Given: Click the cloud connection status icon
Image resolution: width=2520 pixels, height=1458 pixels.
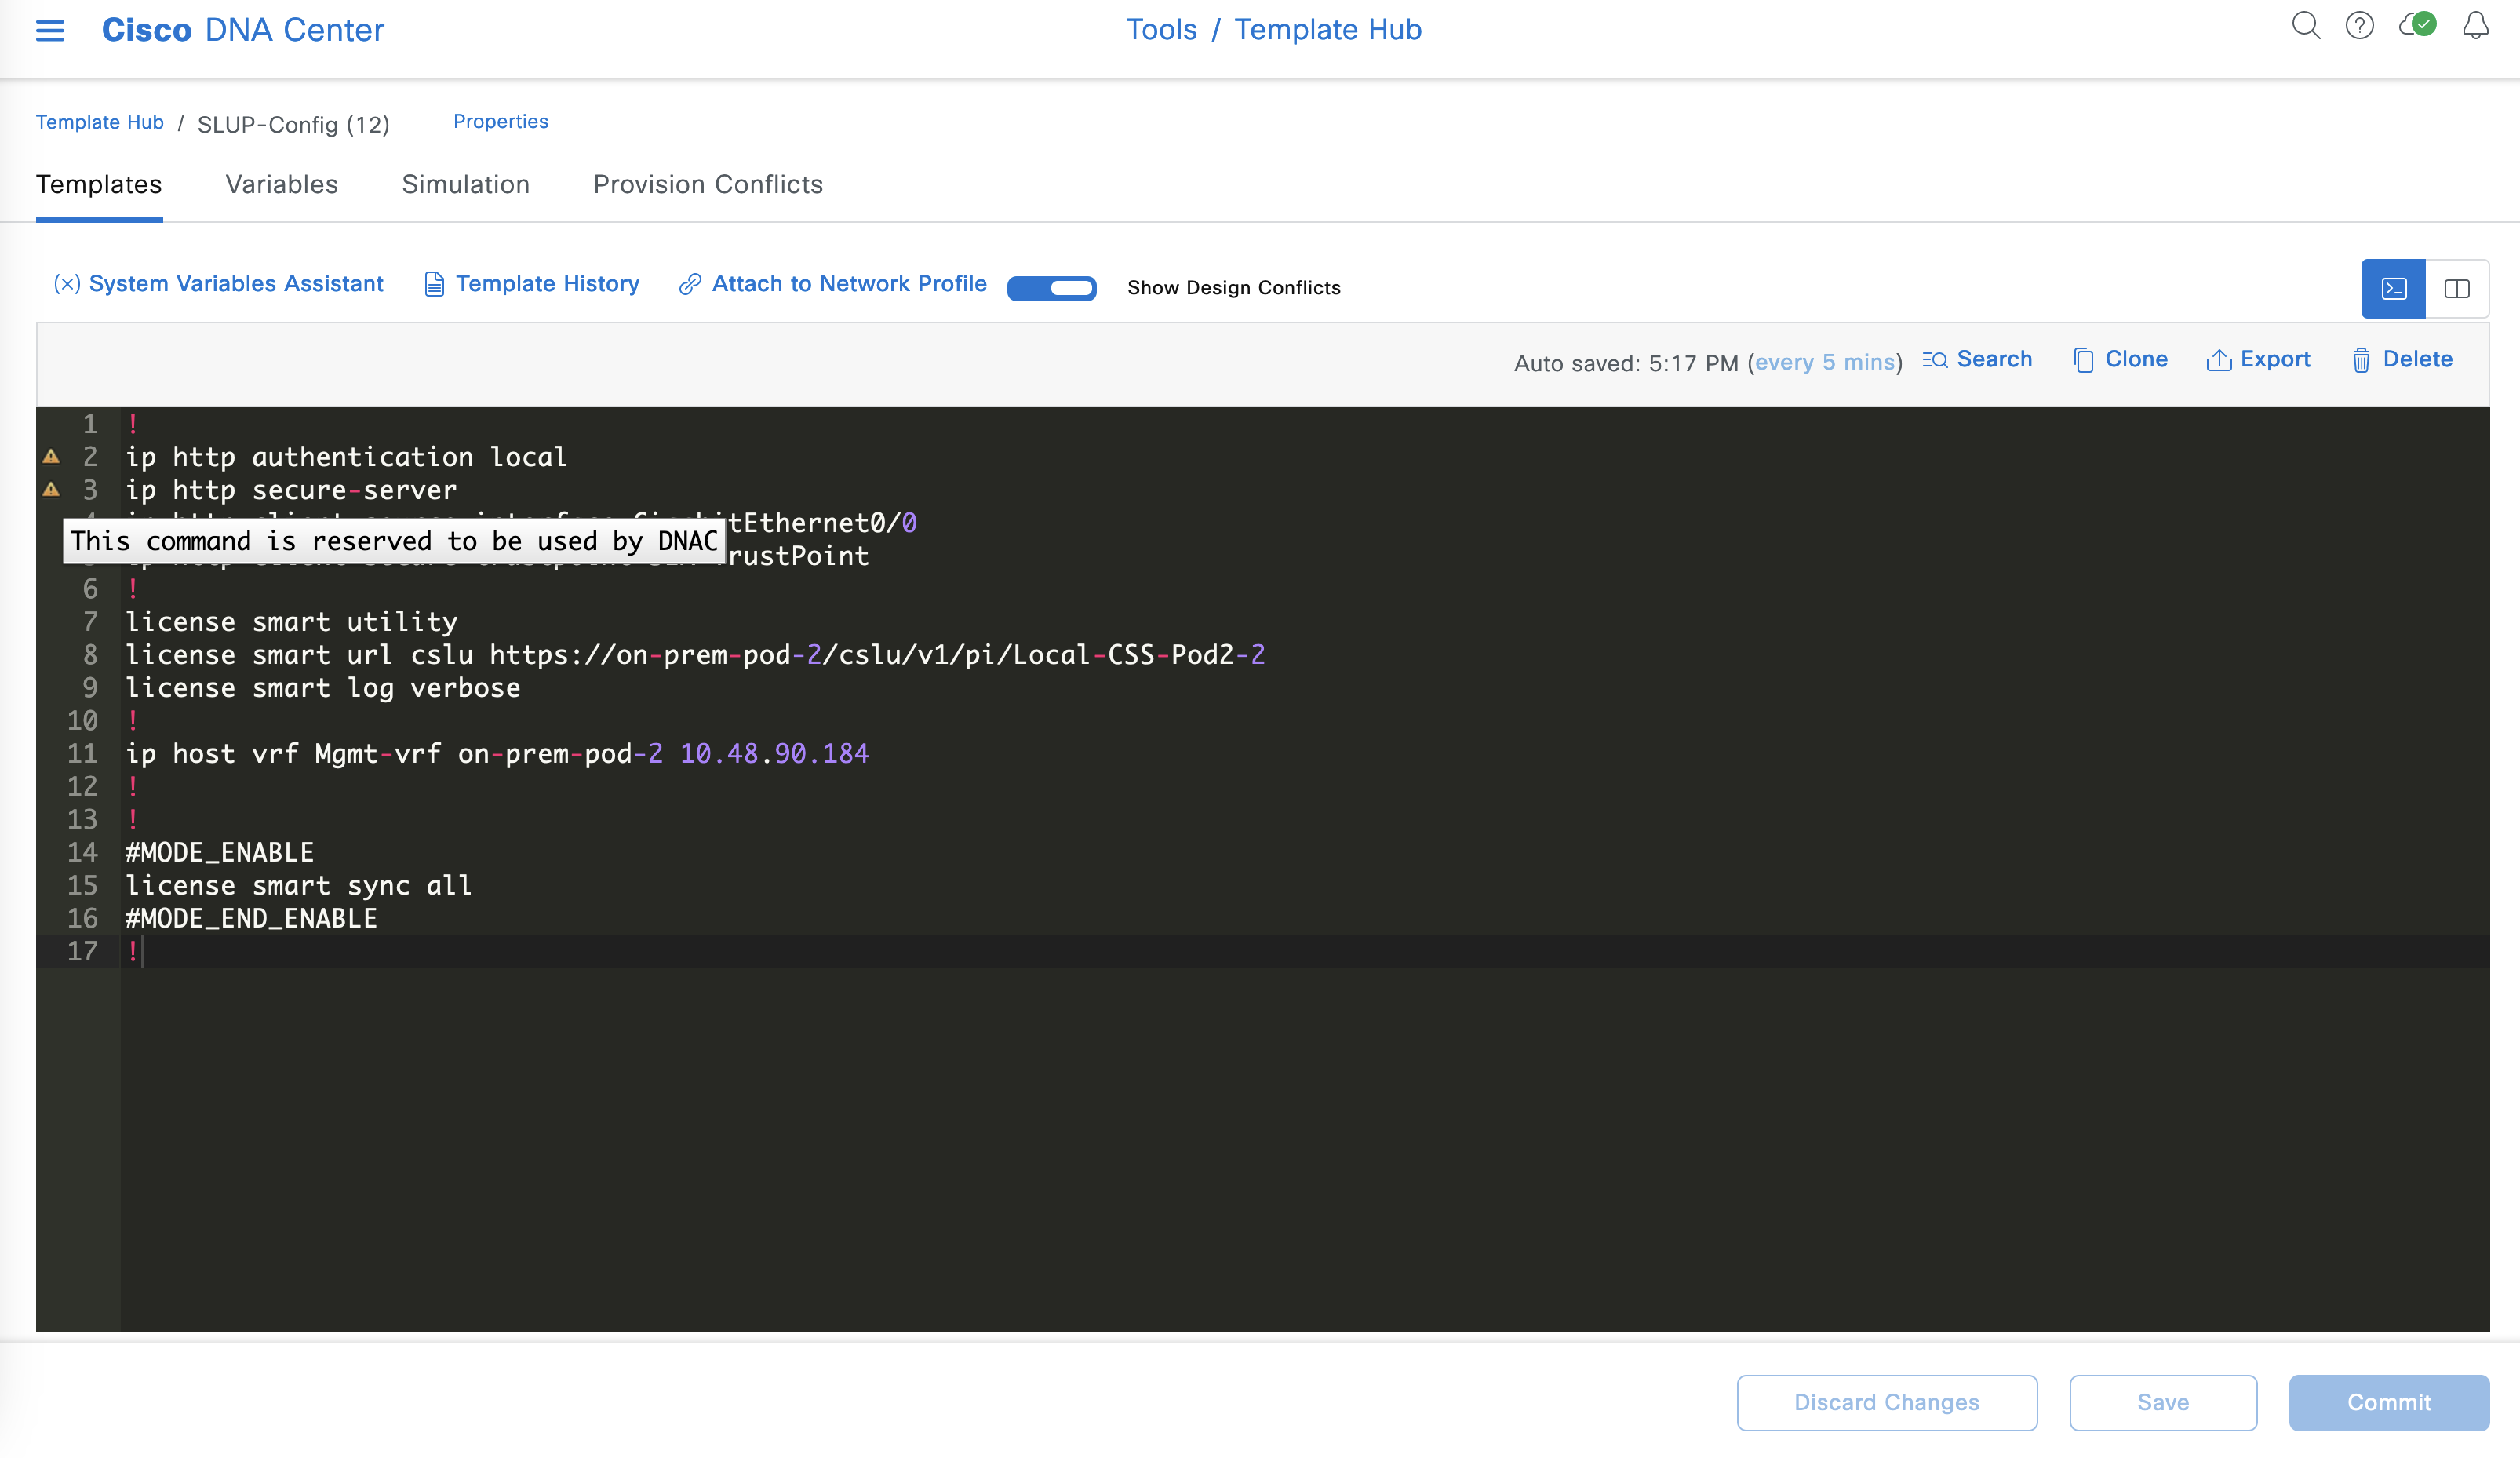Looking at the screenshot, I should pos(2417,25).
